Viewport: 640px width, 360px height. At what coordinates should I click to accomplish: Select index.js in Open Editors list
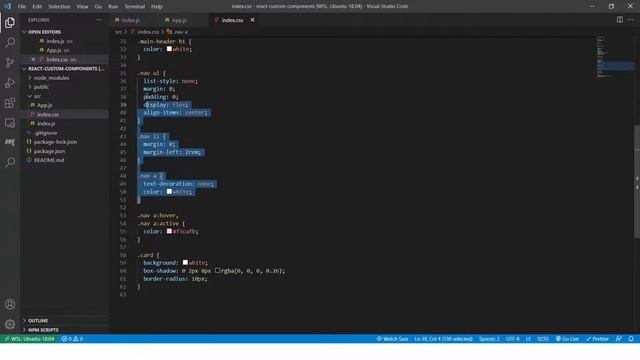(55, 41)
